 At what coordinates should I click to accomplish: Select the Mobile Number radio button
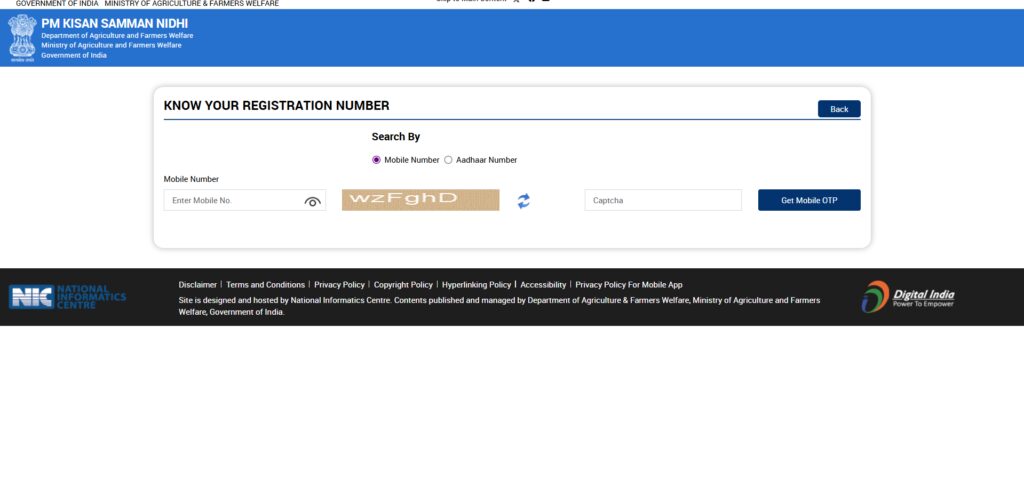(x=376, y=160)
